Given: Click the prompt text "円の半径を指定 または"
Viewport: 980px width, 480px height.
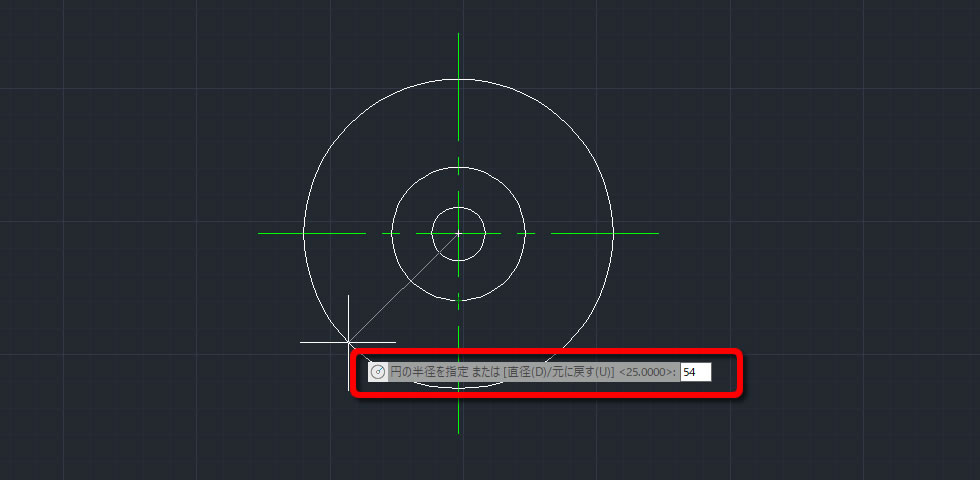Looking at the screenshot, I should (444, 372).
